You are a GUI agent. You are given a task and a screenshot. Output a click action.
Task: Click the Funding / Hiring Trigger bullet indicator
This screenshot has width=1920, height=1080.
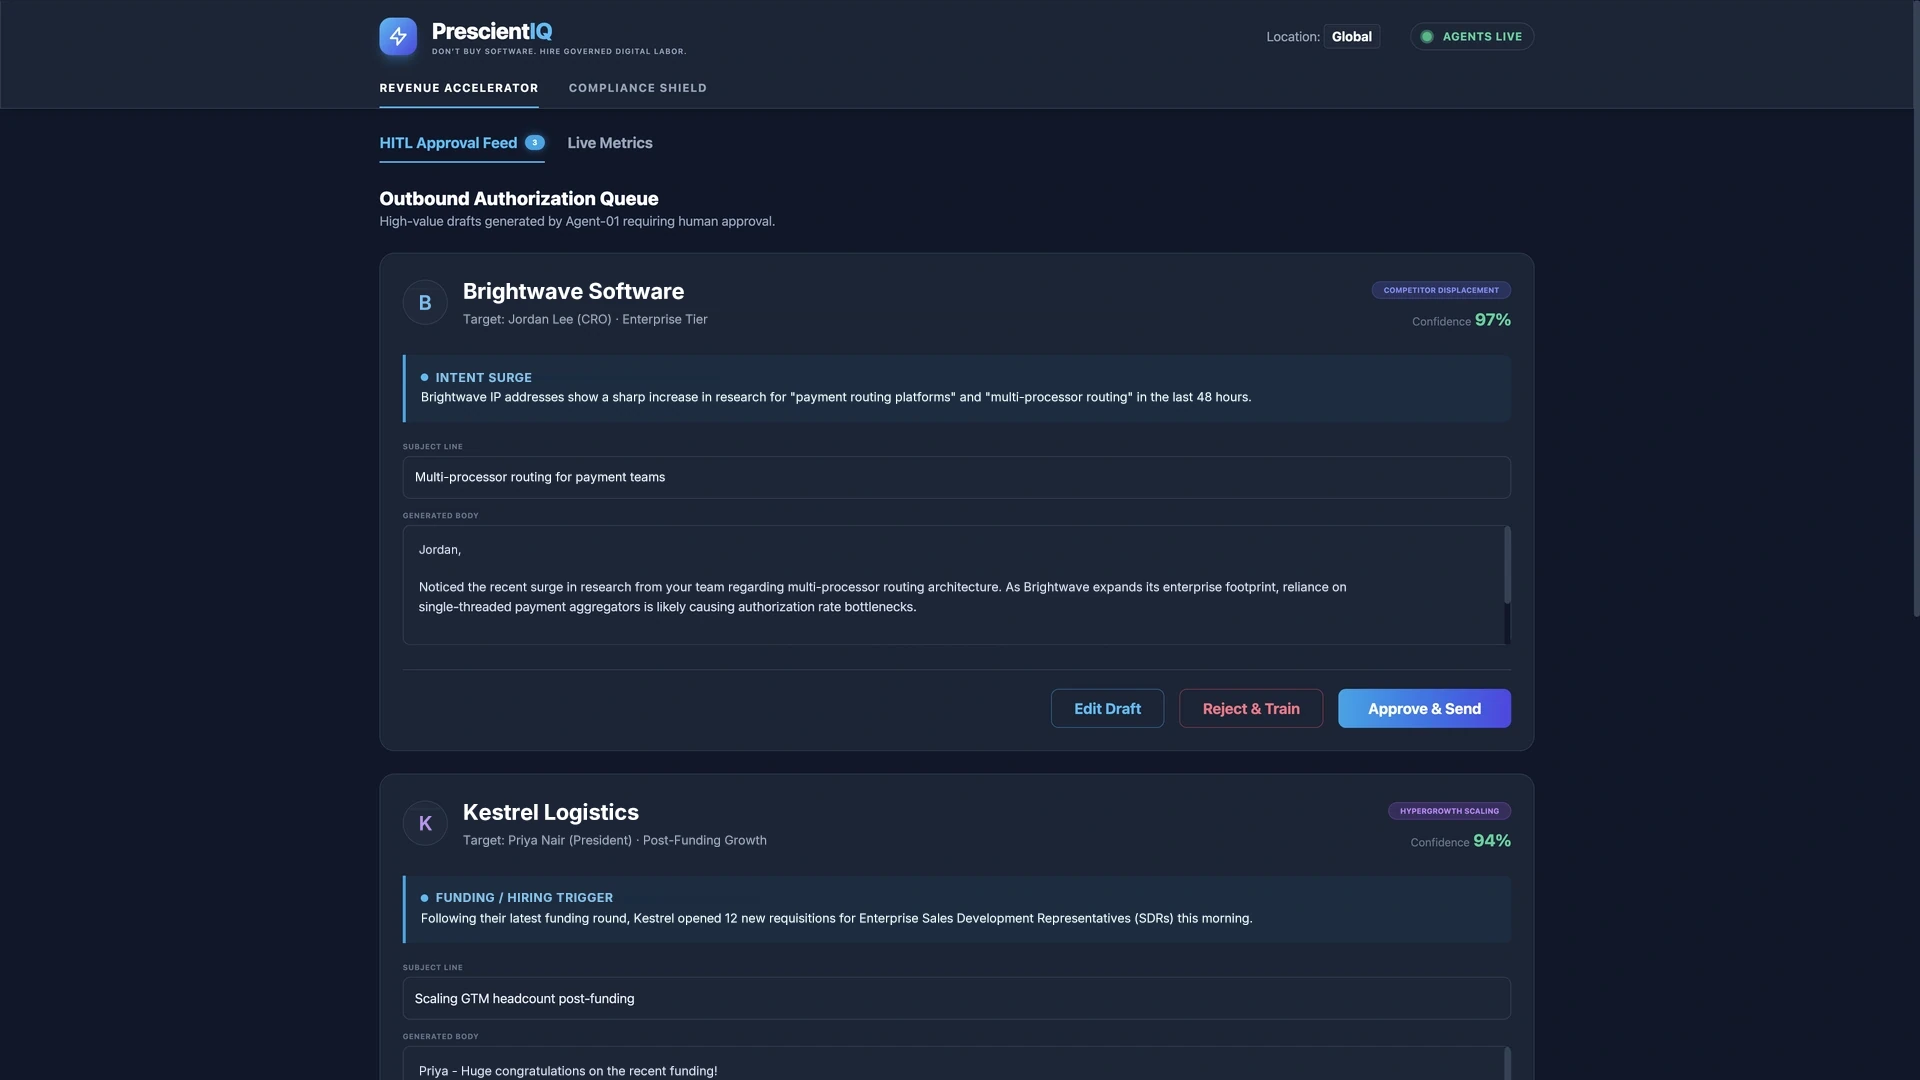click(425, 898)
